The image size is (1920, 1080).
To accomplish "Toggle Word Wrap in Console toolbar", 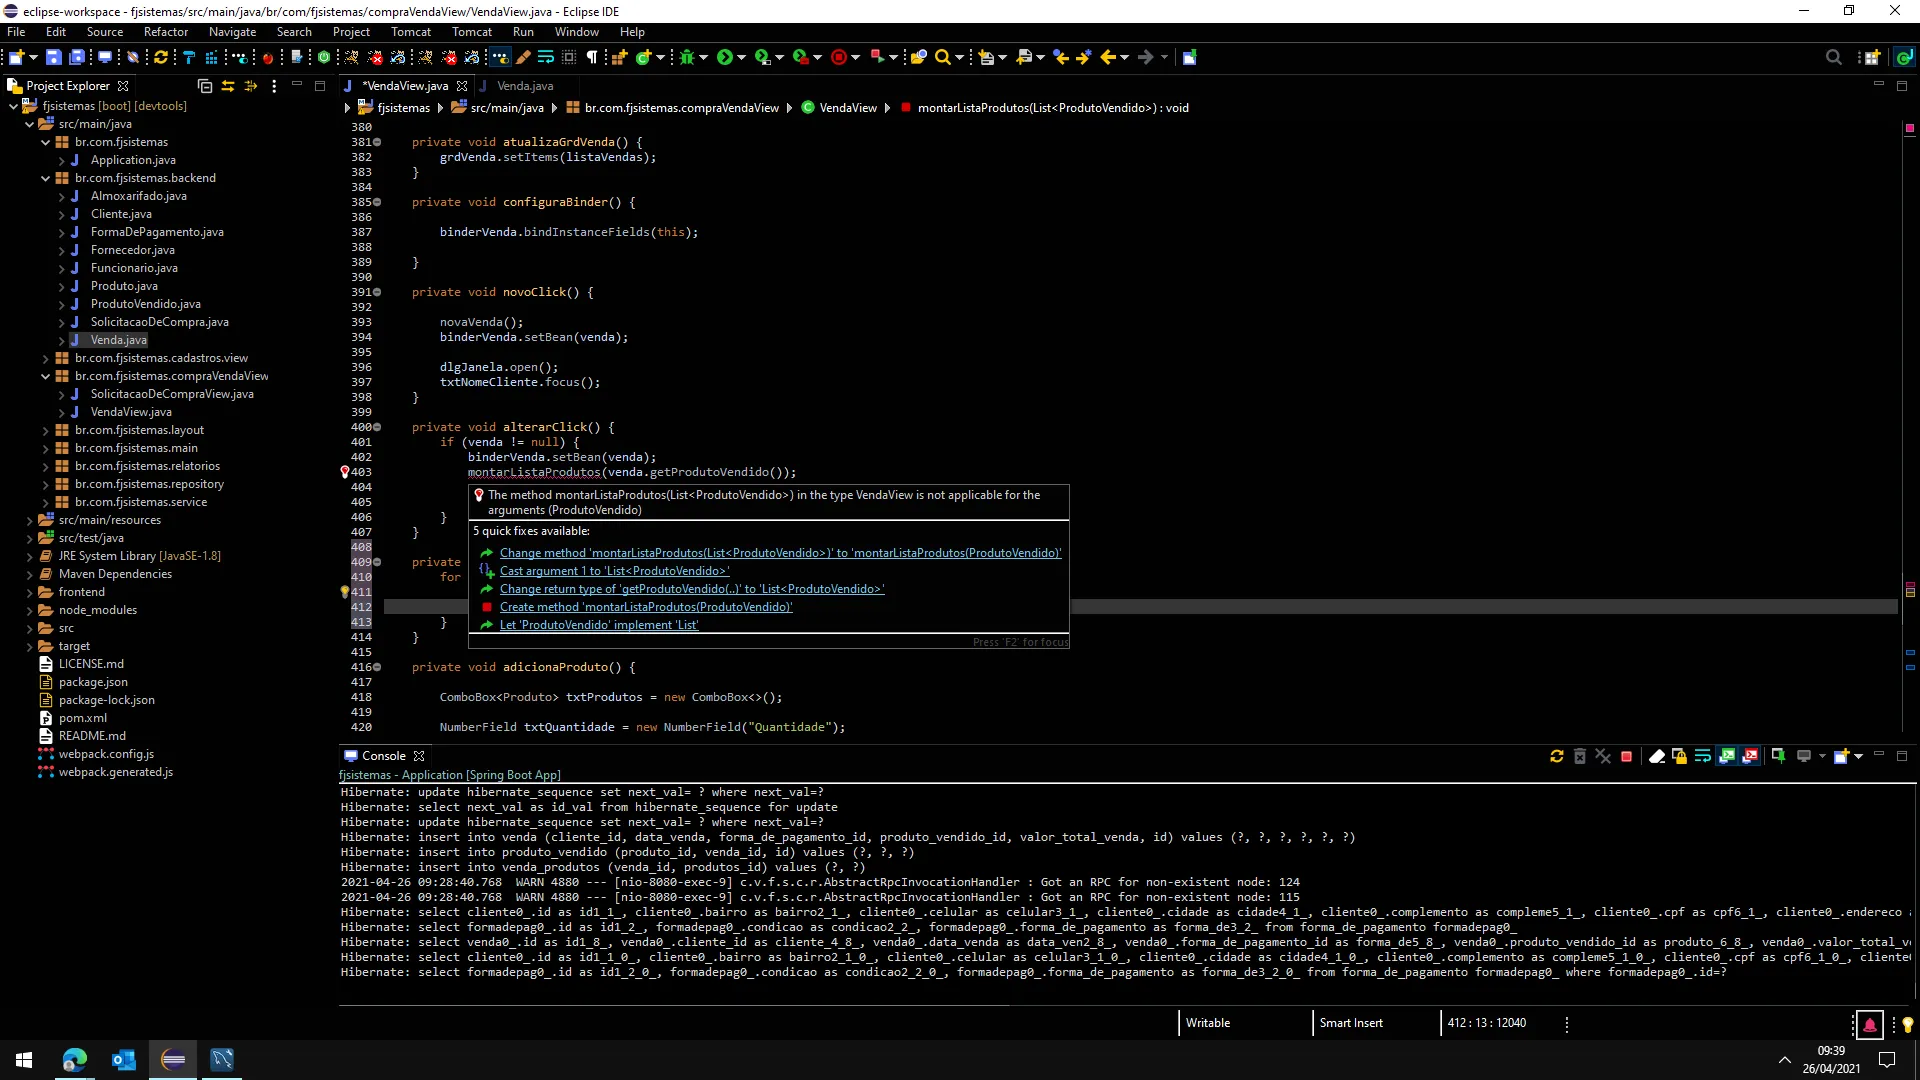I will (x=1702, y=757).
